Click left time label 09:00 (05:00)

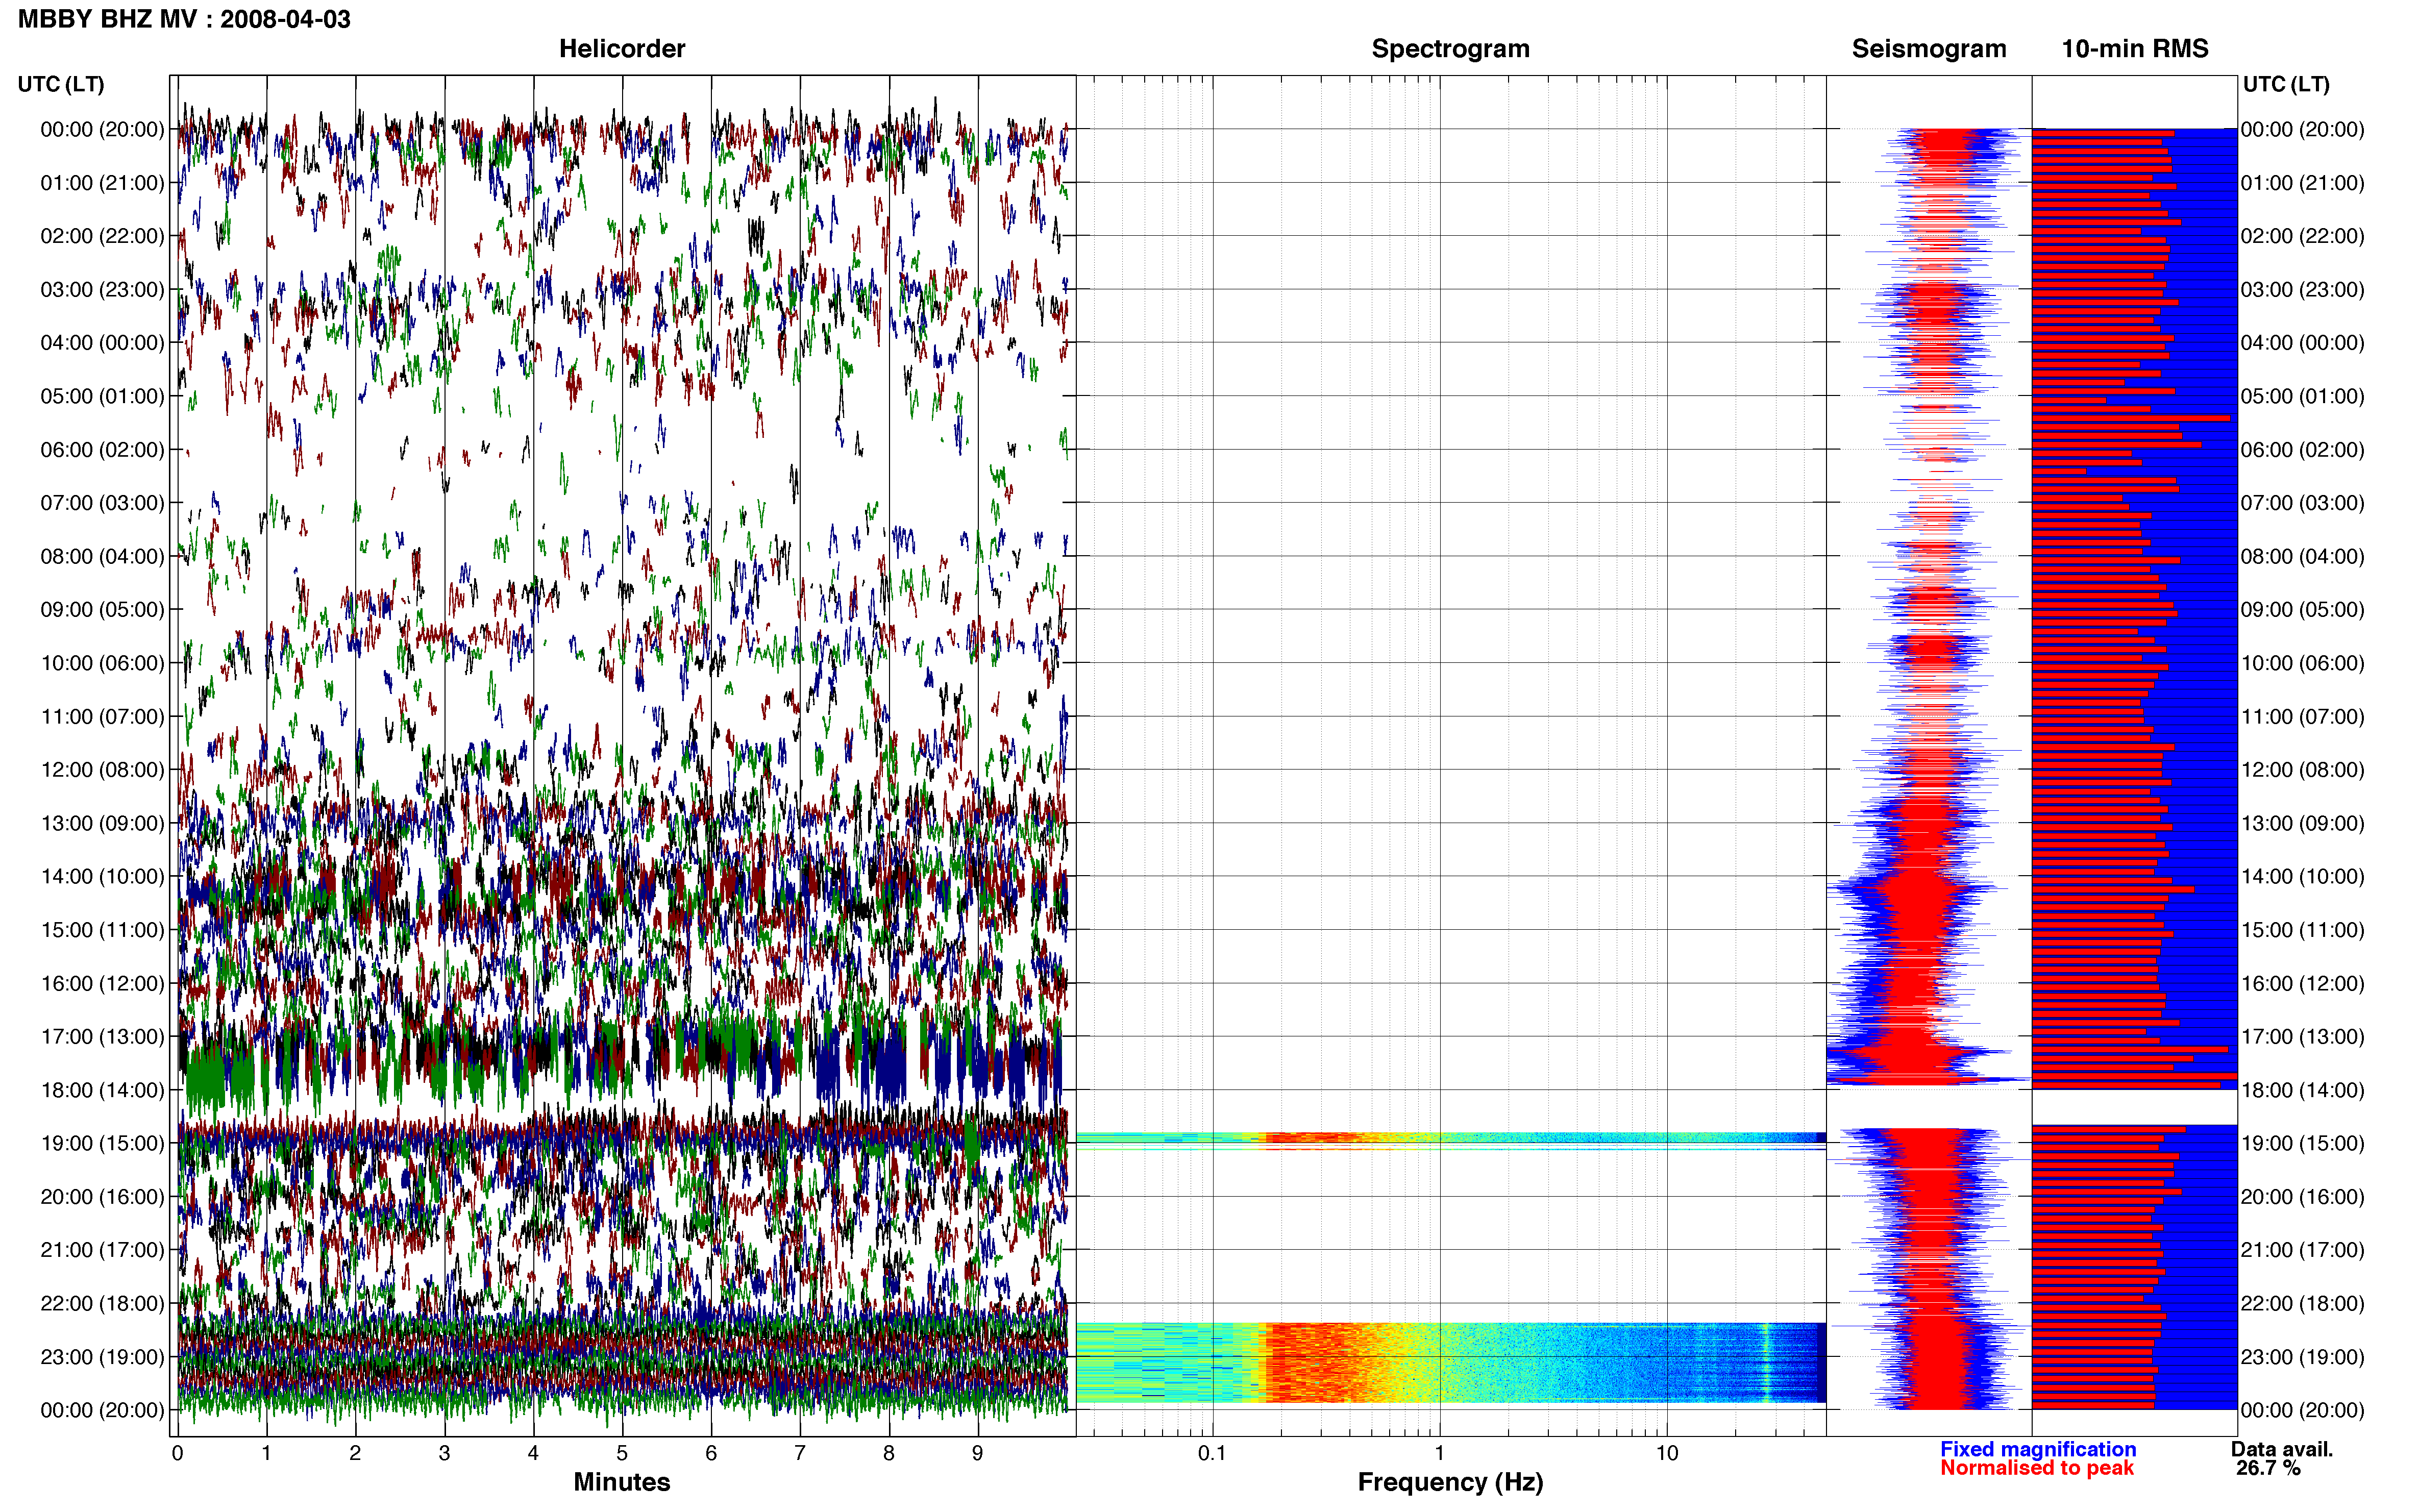[102, 610]
